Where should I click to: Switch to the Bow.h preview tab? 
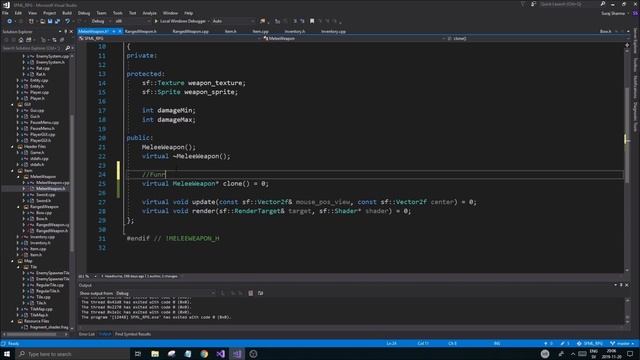click(x=606, y=31)
